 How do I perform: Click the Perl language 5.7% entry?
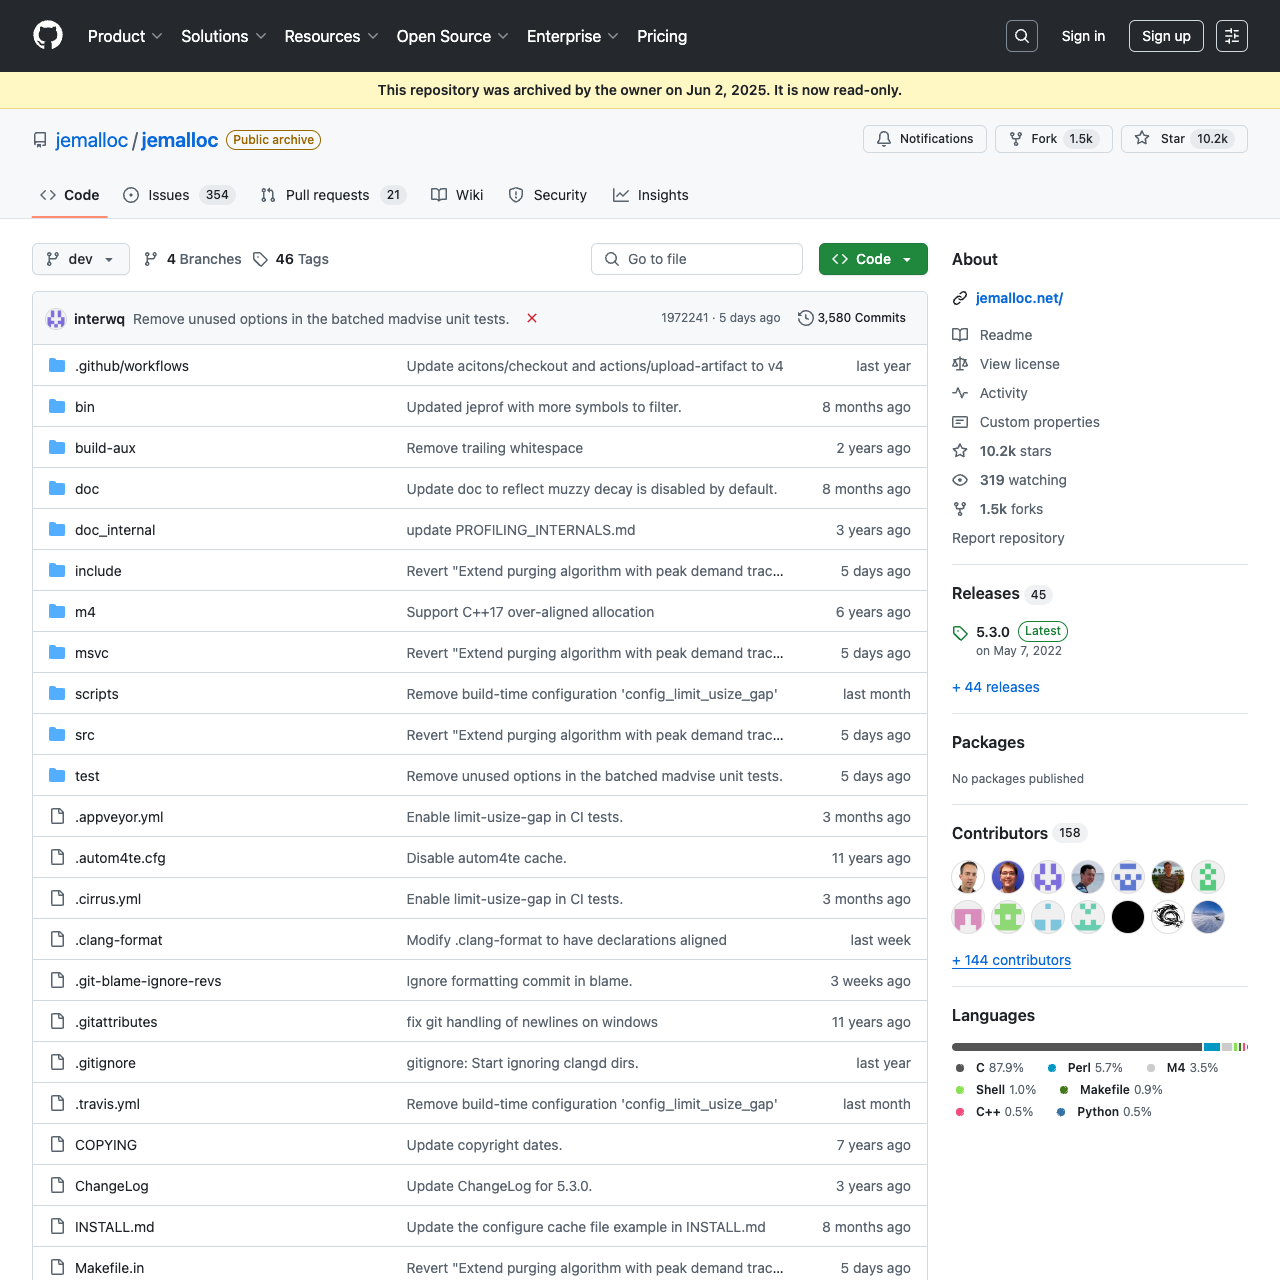tap(1085, 1068)
